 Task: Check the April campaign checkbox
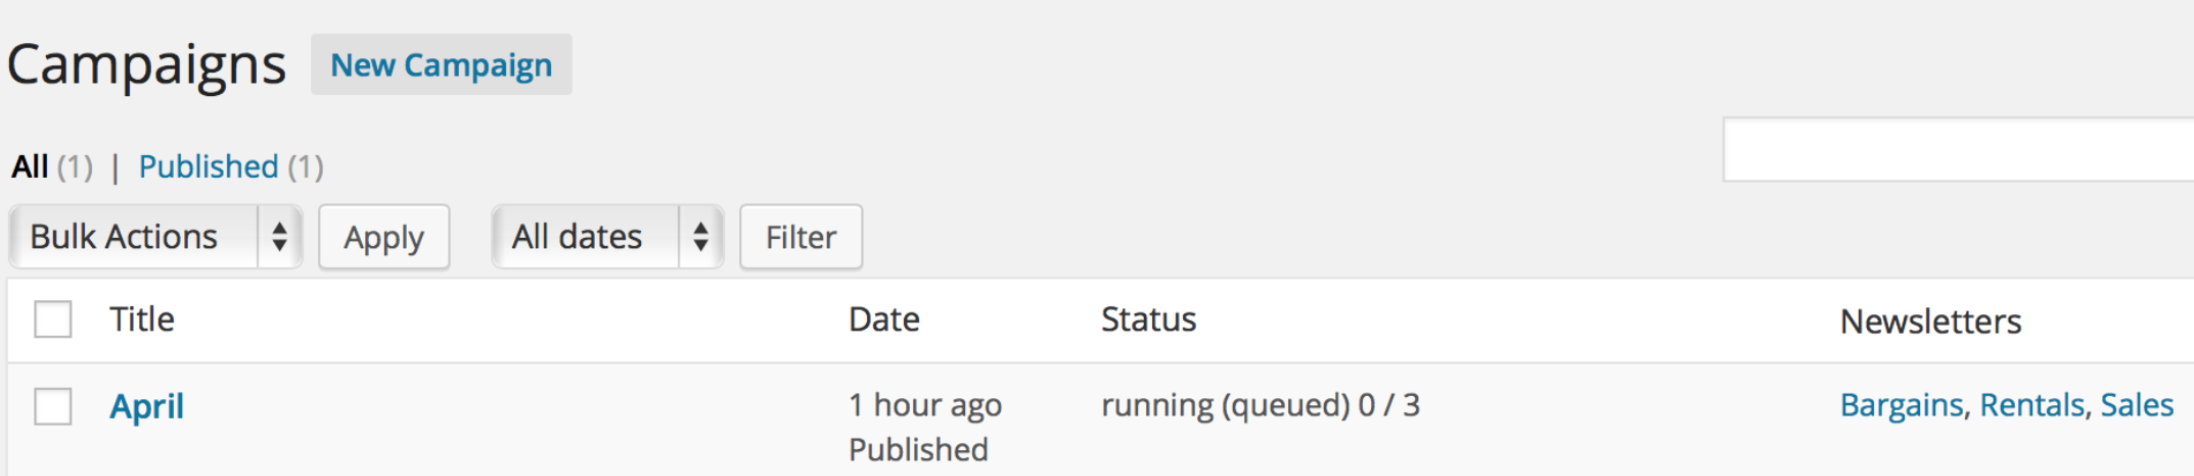click(x=53, y=407)
